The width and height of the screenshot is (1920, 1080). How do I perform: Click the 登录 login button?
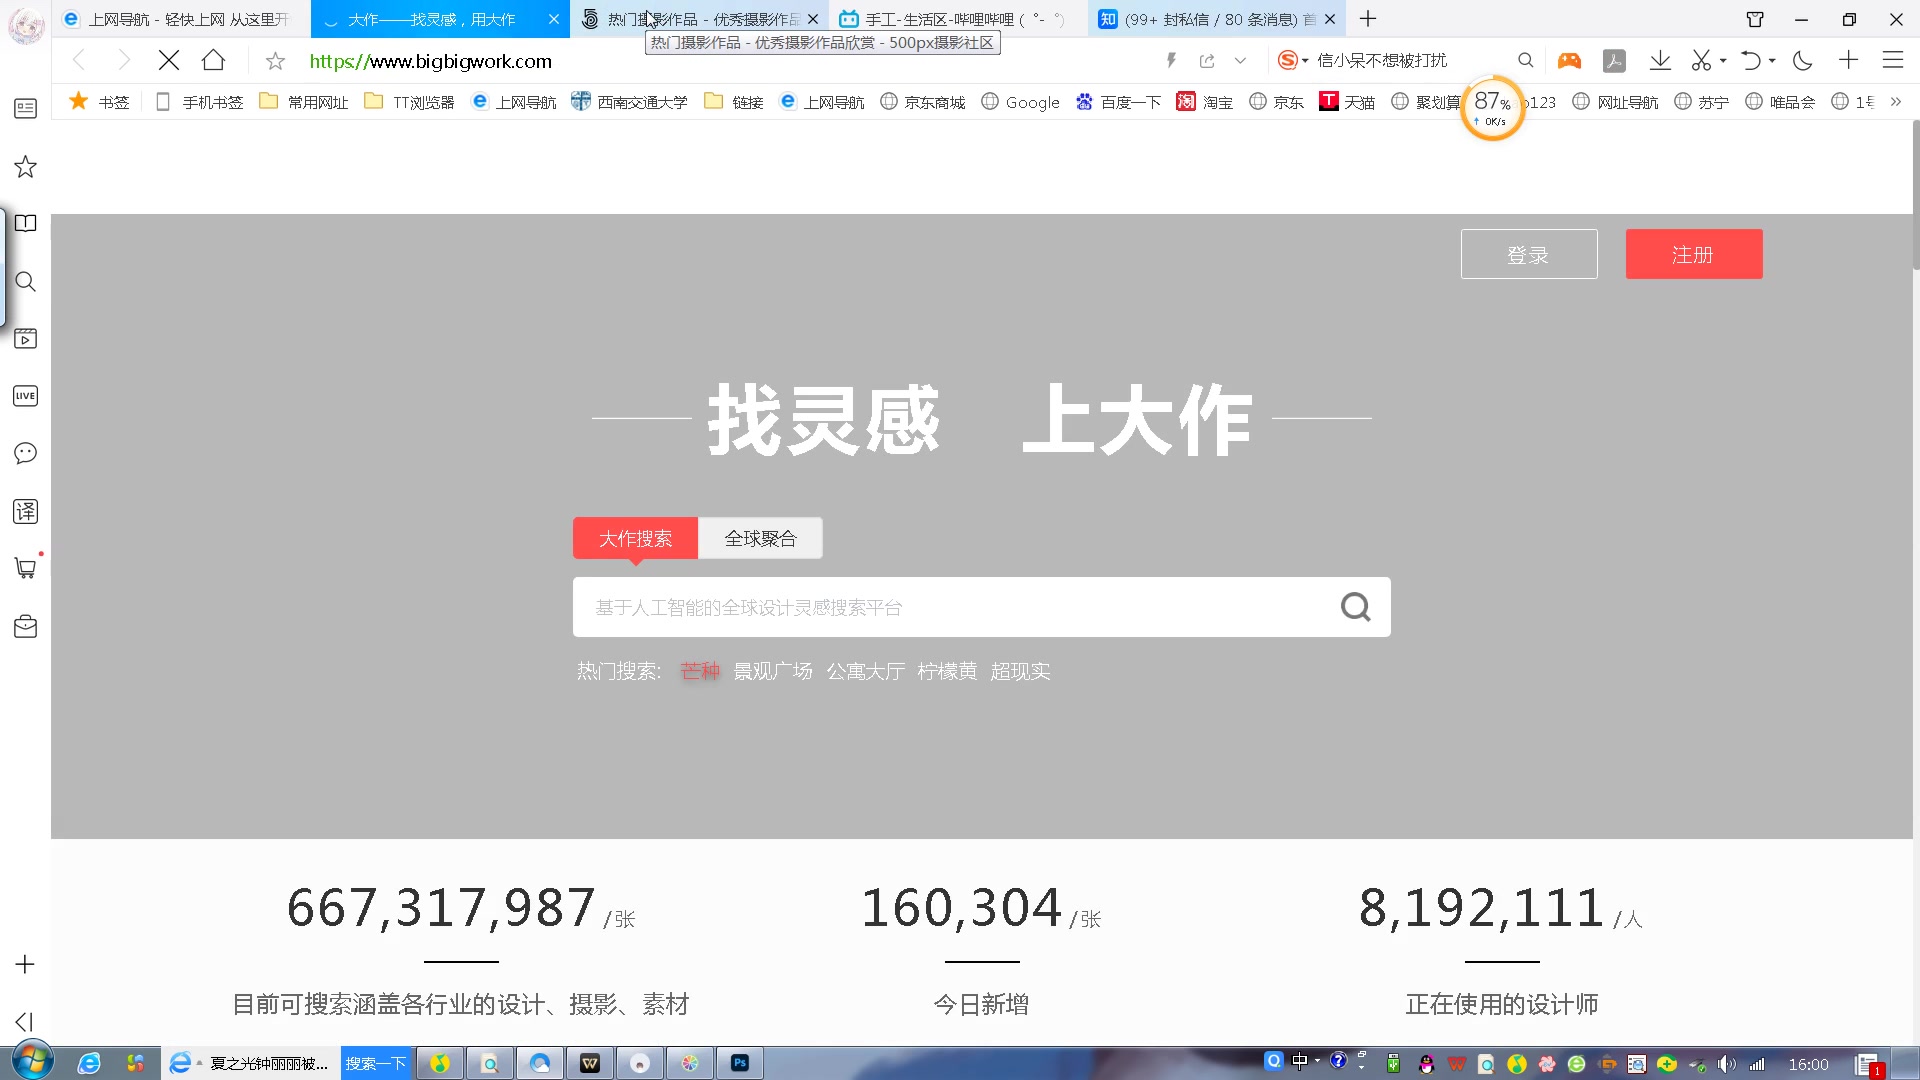(x=1529, y=254)
